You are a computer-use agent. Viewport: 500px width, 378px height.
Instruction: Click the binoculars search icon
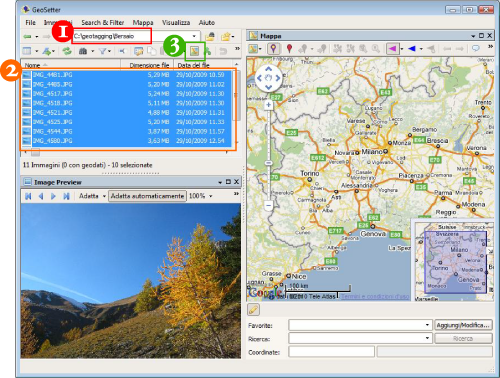click(83, 51)
